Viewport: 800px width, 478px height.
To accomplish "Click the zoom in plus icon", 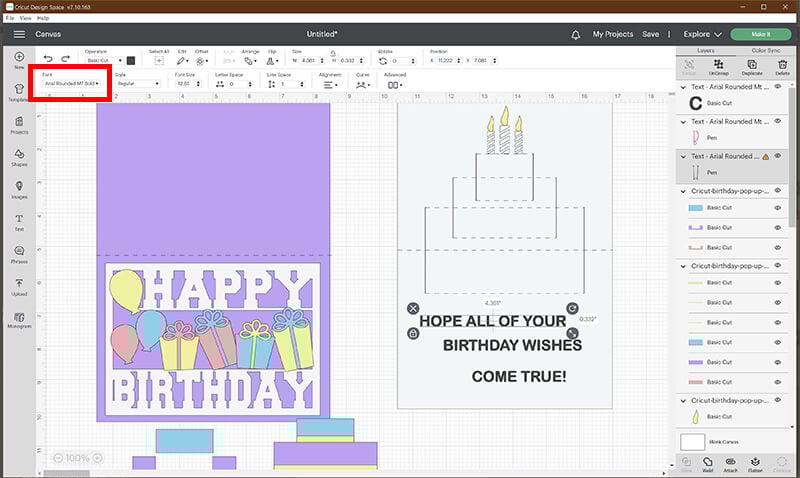I will [97, 458].
